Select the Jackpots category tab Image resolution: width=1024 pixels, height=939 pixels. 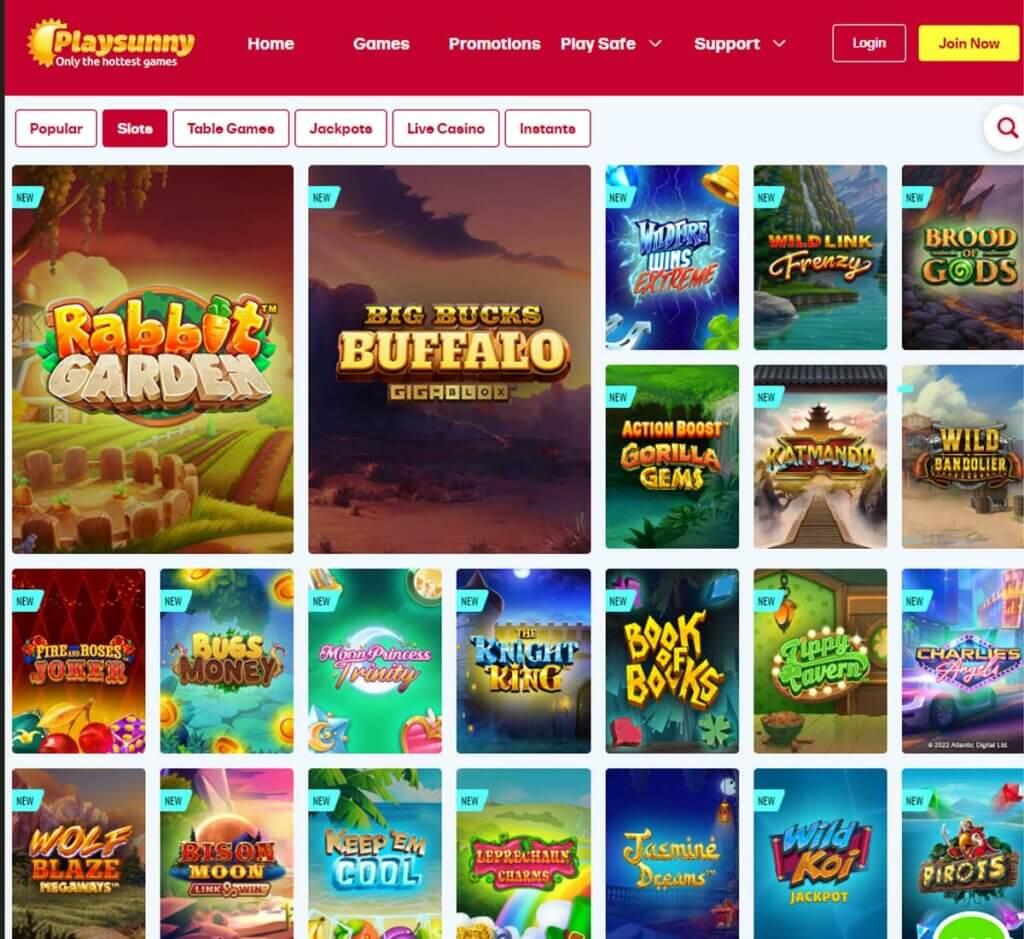click(x=340, y=129)
